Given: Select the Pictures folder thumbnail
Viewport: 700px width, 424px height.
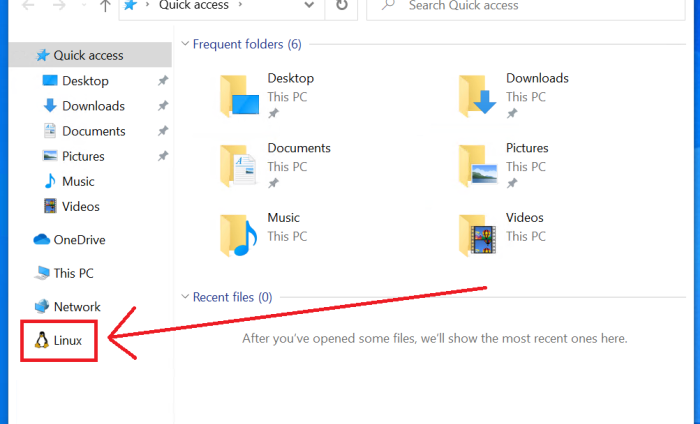Looking at the screenshot, I should click(x=478, y=166).
